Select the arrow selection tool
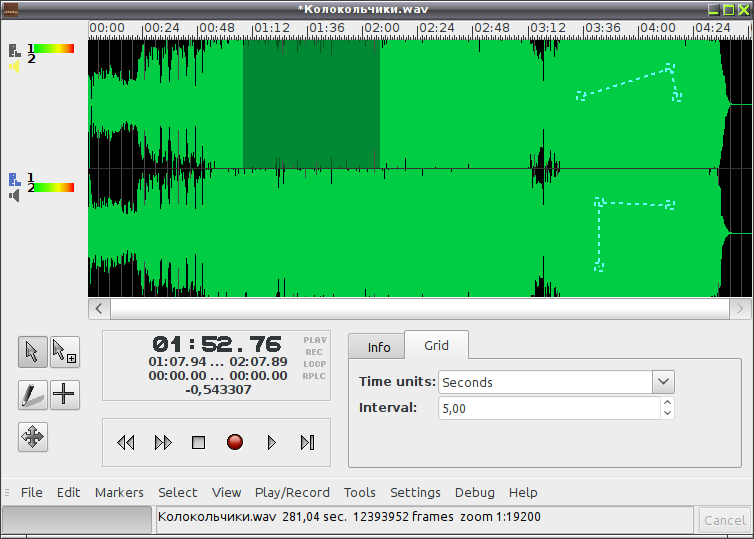The height and width of the screenshot is (539, 754). pyautogui.click(x=33, y=352)
